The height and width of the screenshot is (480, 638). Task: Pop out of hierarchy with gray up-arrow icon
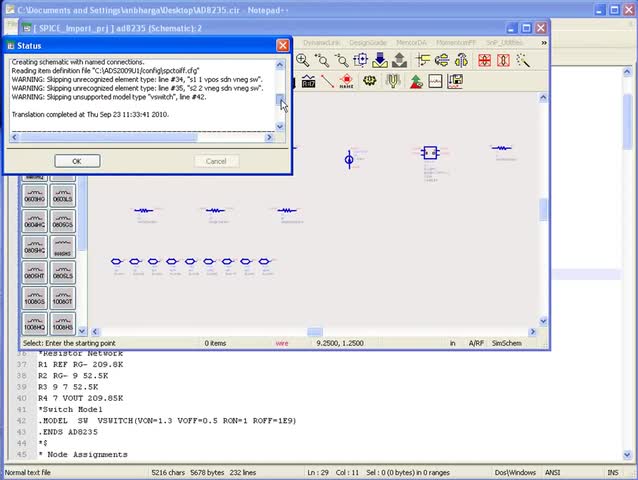pos(400,60)
